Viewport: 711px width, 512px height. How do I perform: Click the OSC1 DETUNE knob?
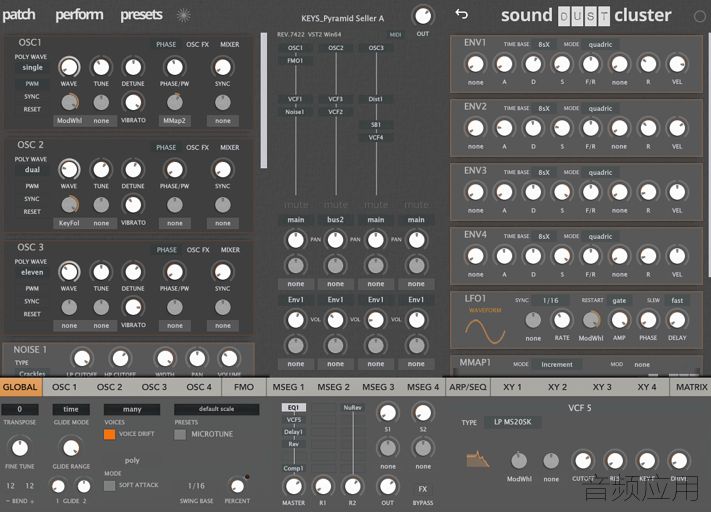pyautogui.click(x=133, y=67)
